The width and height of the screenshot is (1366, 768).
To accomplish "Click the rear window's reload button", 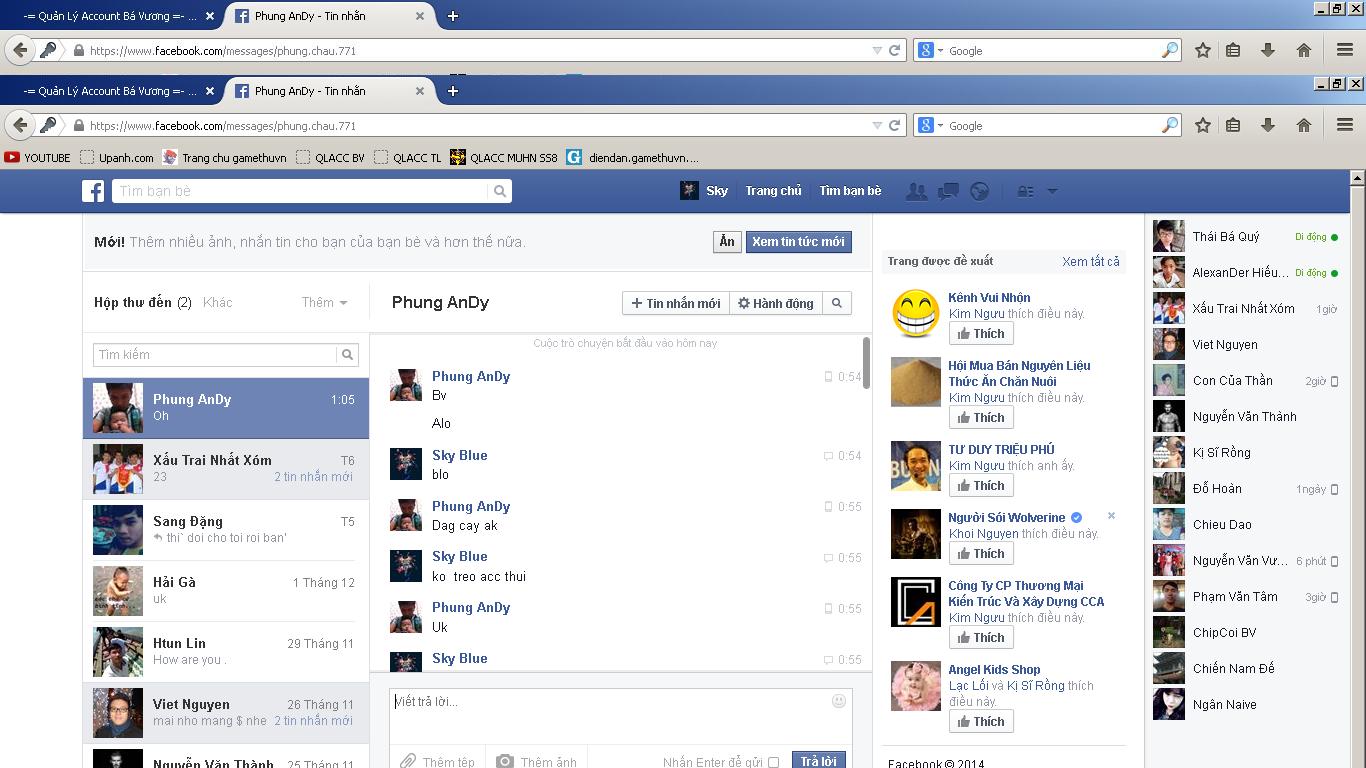I will click(895, 50).
